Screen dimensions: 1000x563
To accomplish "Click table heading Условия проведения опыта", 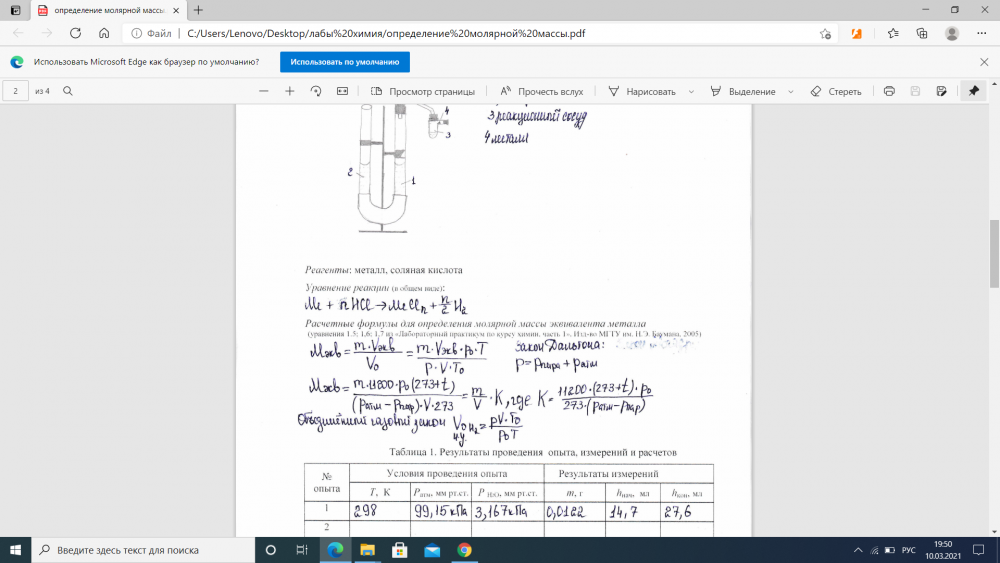I will click(x=446, y=473).
